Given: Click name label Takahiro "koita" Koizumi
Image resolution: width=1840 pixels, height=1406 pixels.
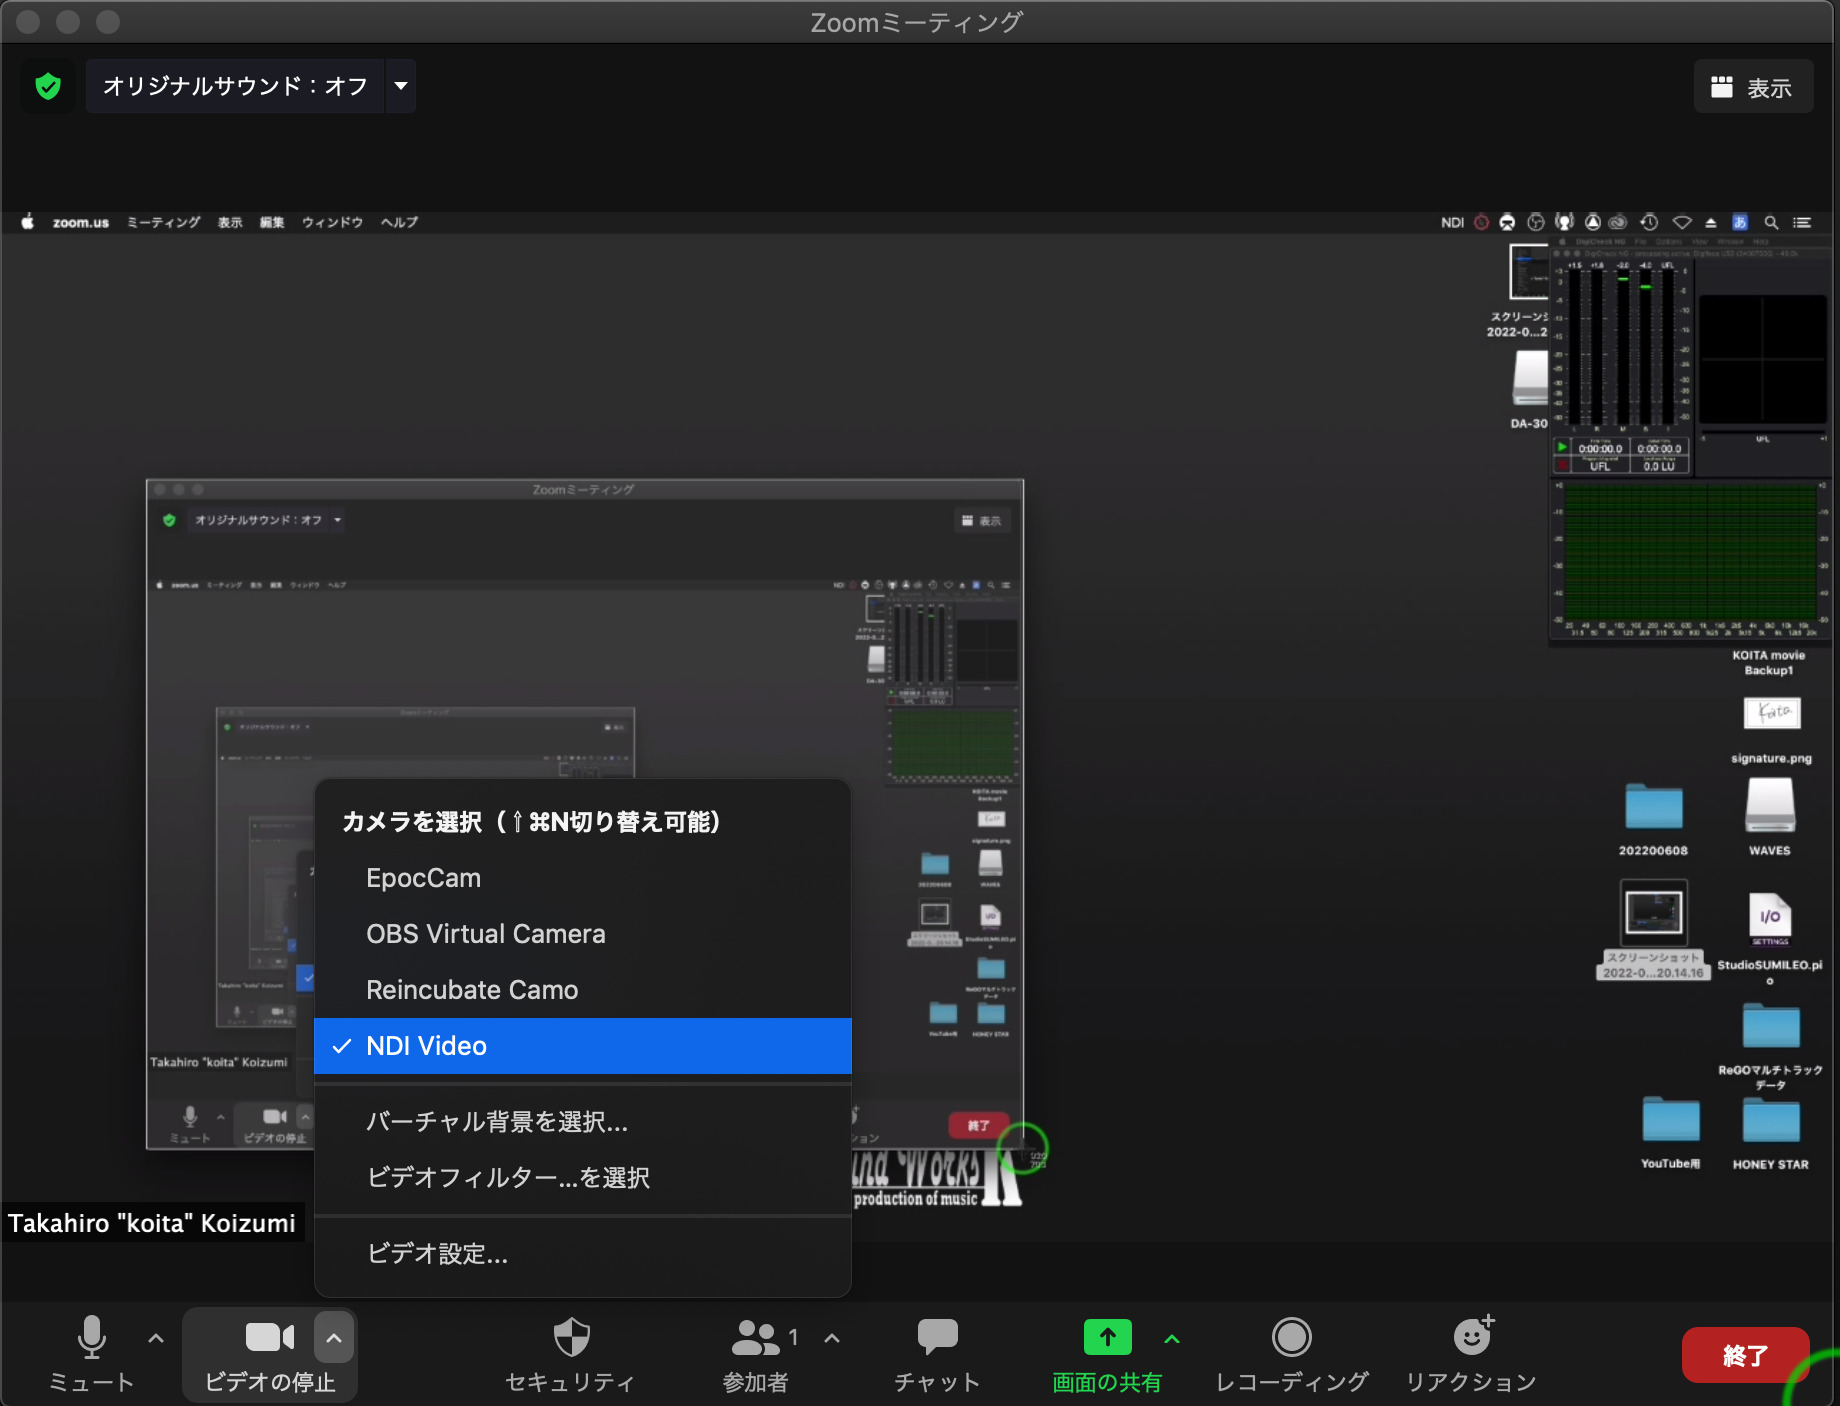Looking at the screenshot, I should pyautogui.click(x=152, y=1223).
